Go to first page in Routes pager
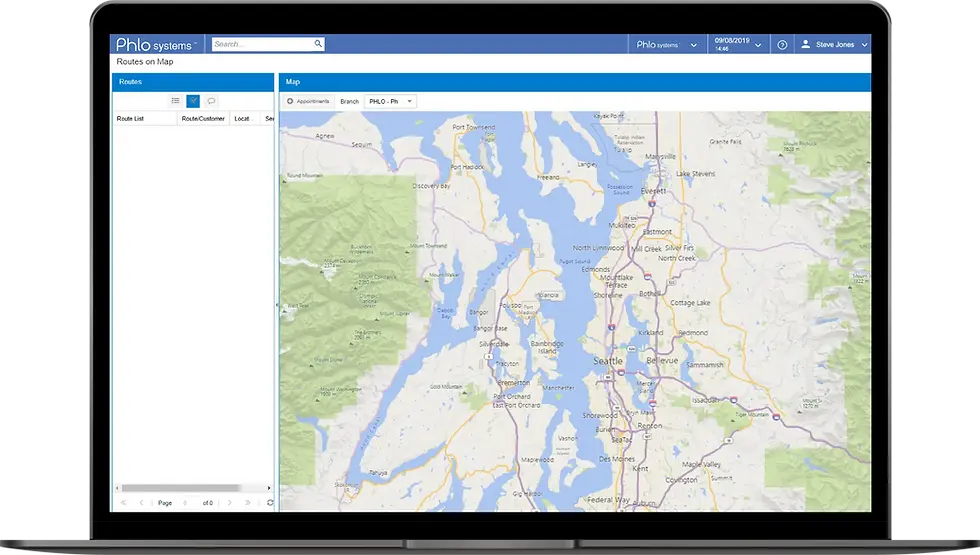The height and width of the screenshot is (555, 980). (123, 502)
